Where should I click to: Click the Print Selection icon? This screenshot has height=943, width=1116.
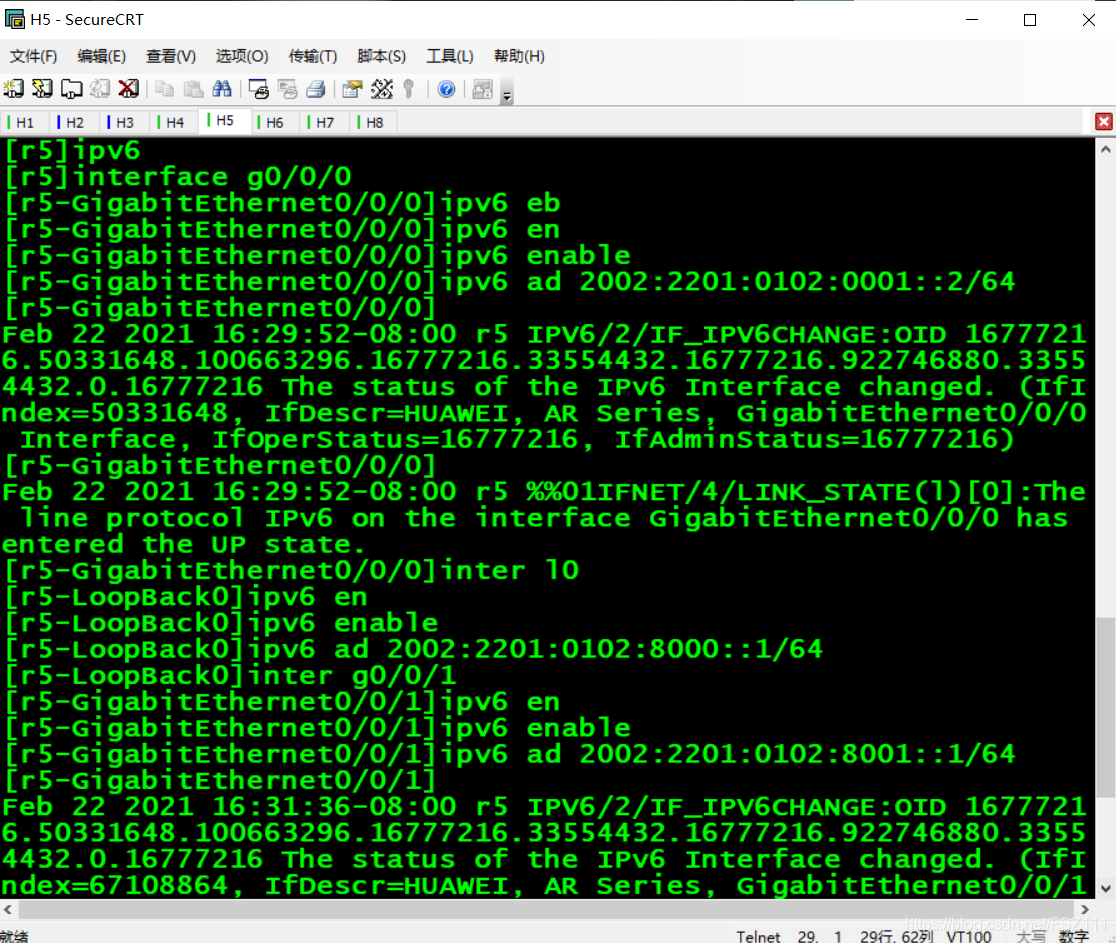[288, 89]
